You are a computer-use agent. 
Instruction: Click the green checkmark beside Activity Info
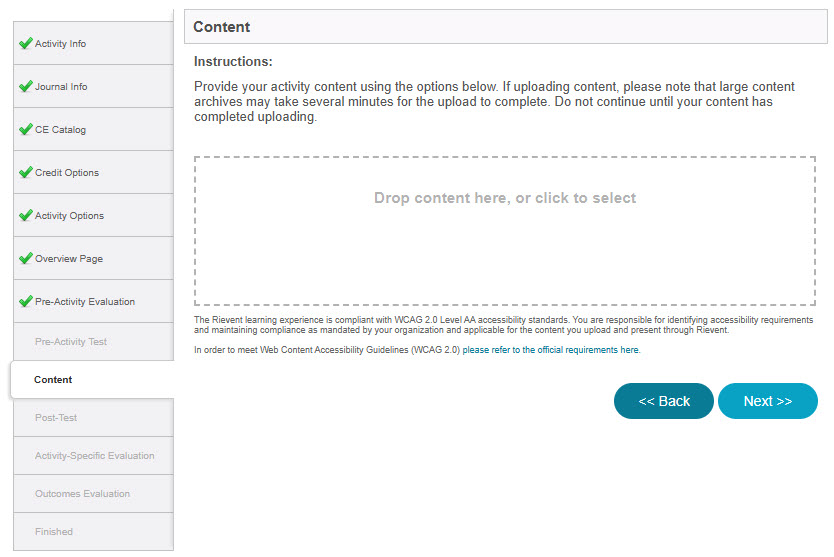pyautogui.click(x=26, y=43)
